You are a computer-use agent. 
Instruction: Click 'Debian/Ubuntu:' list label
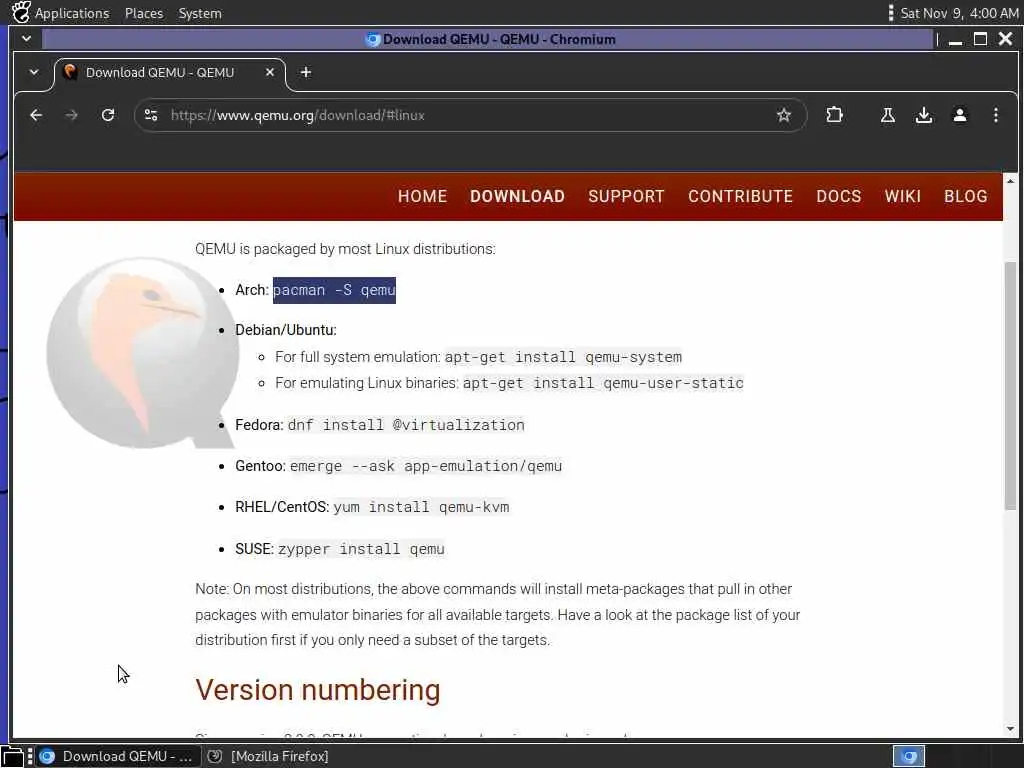tap(286, 330)
